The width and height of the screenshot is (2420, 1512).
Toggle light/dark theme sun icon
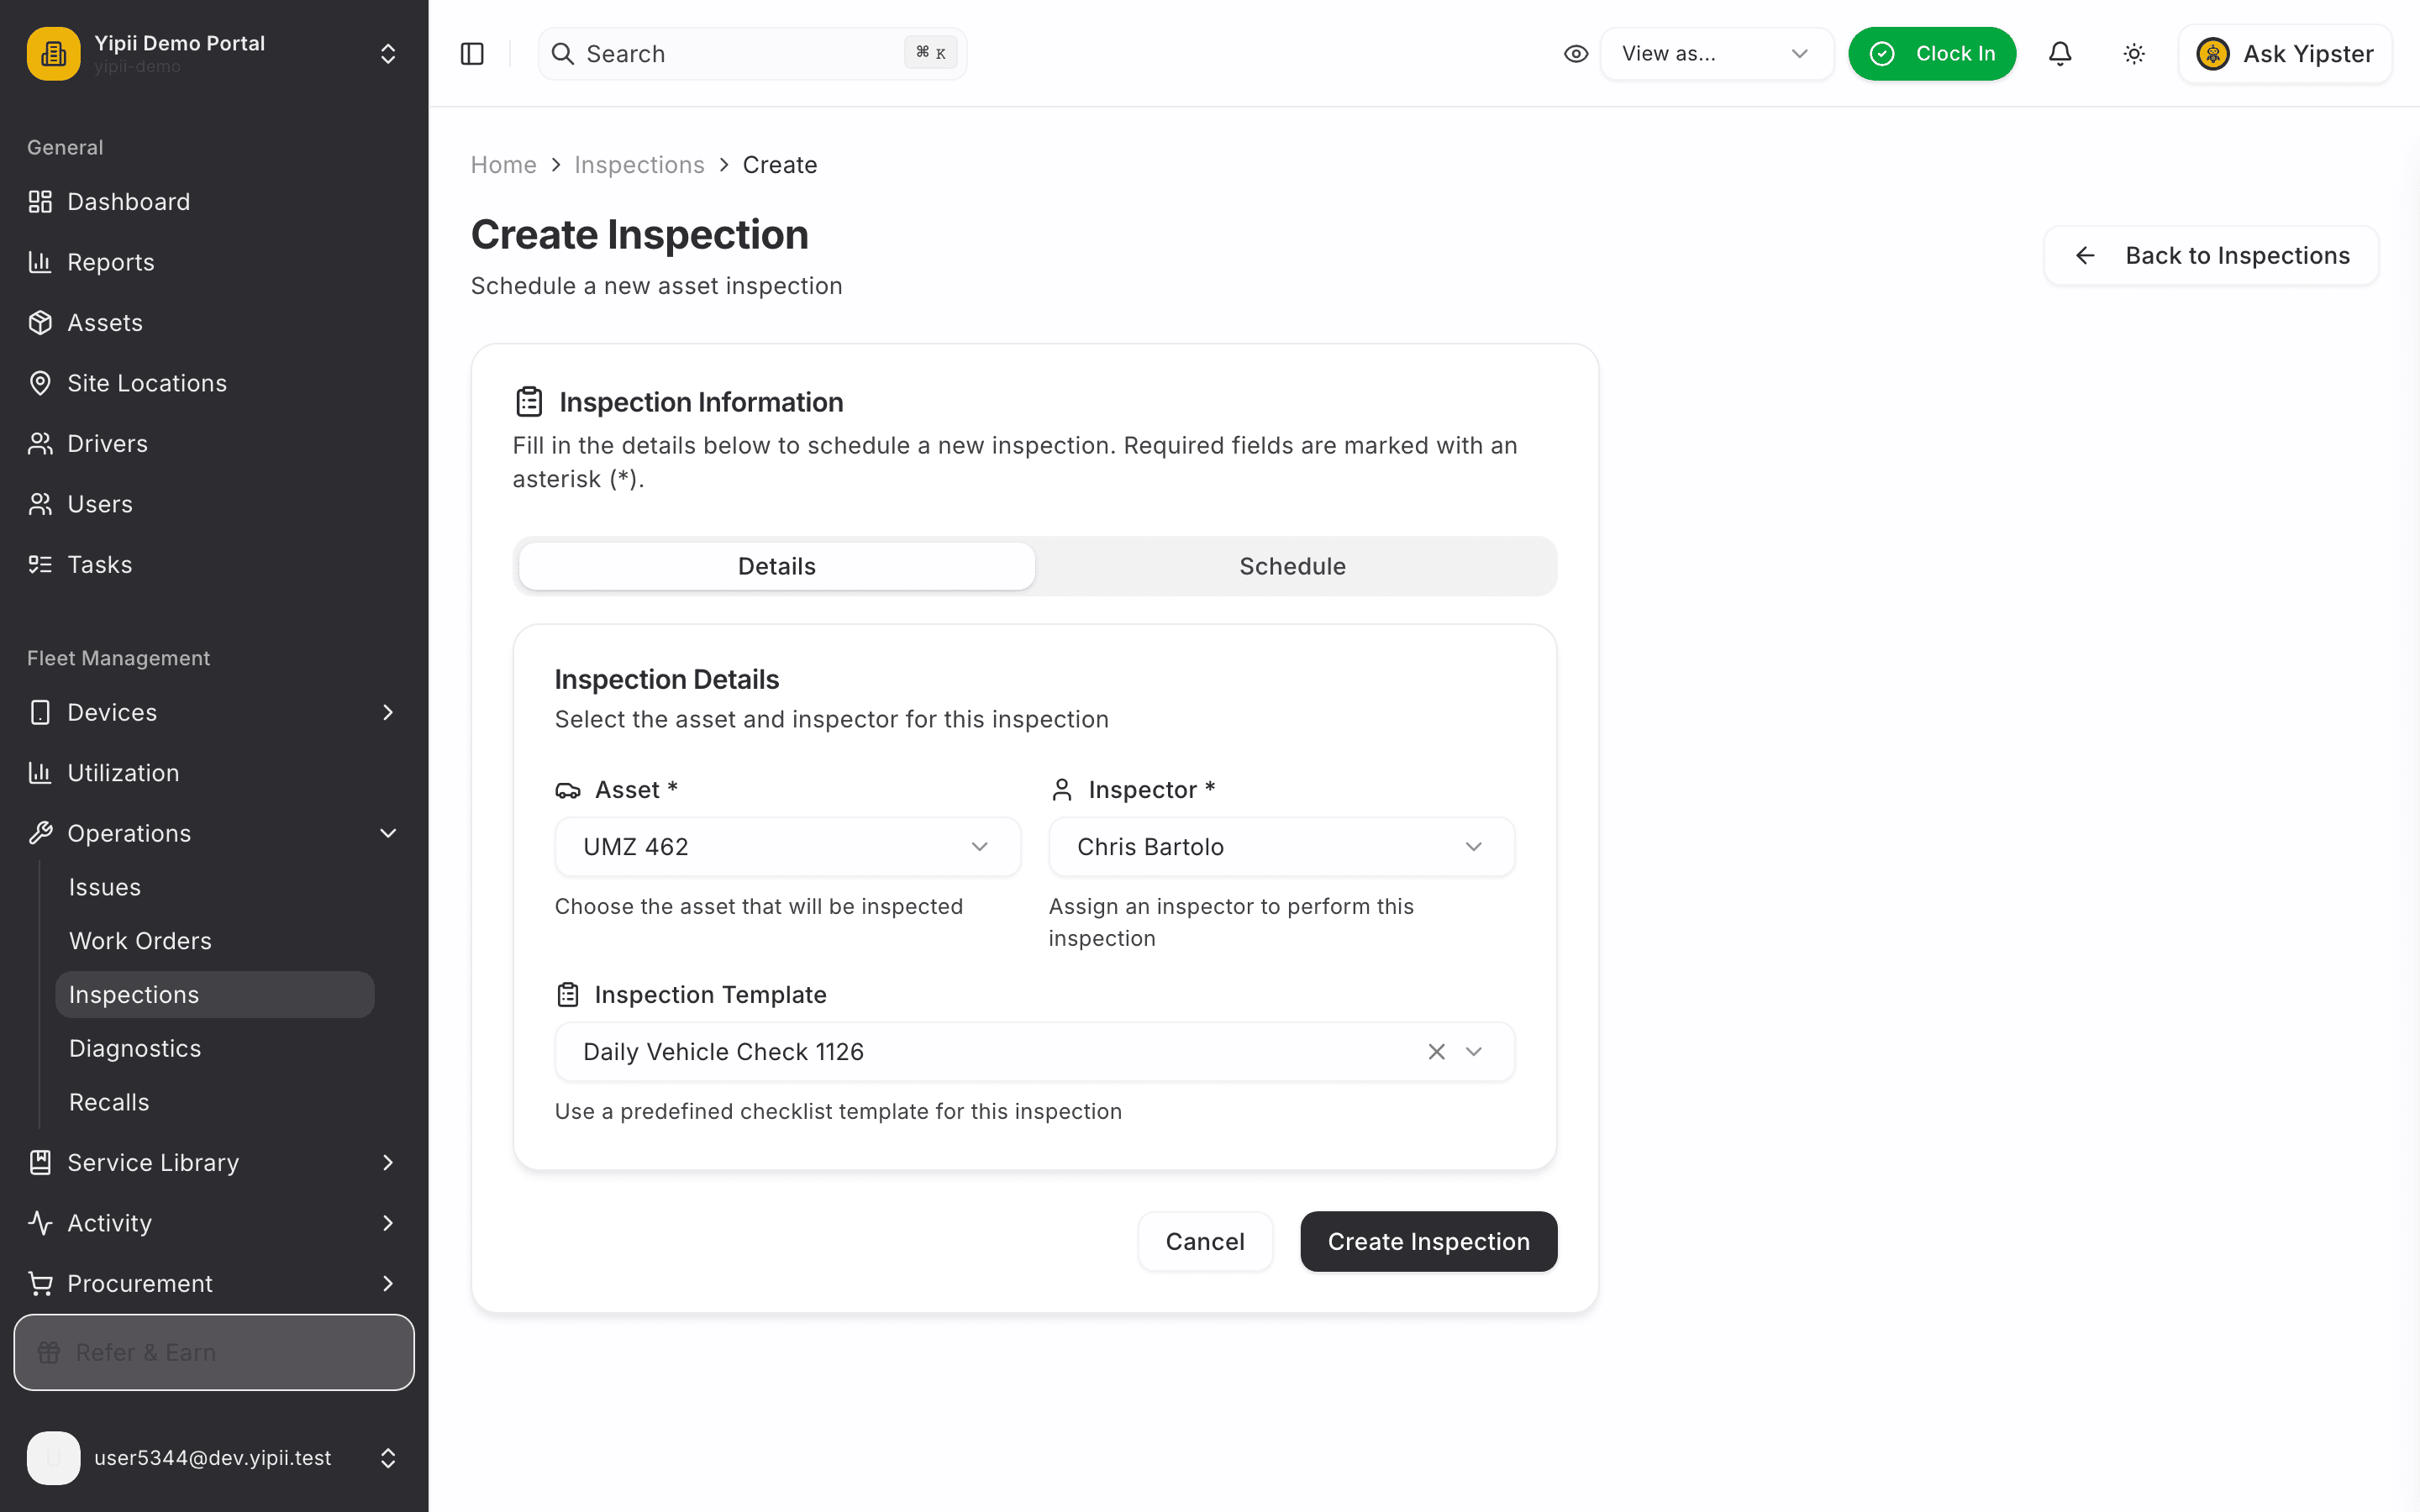click(2134, 54)
